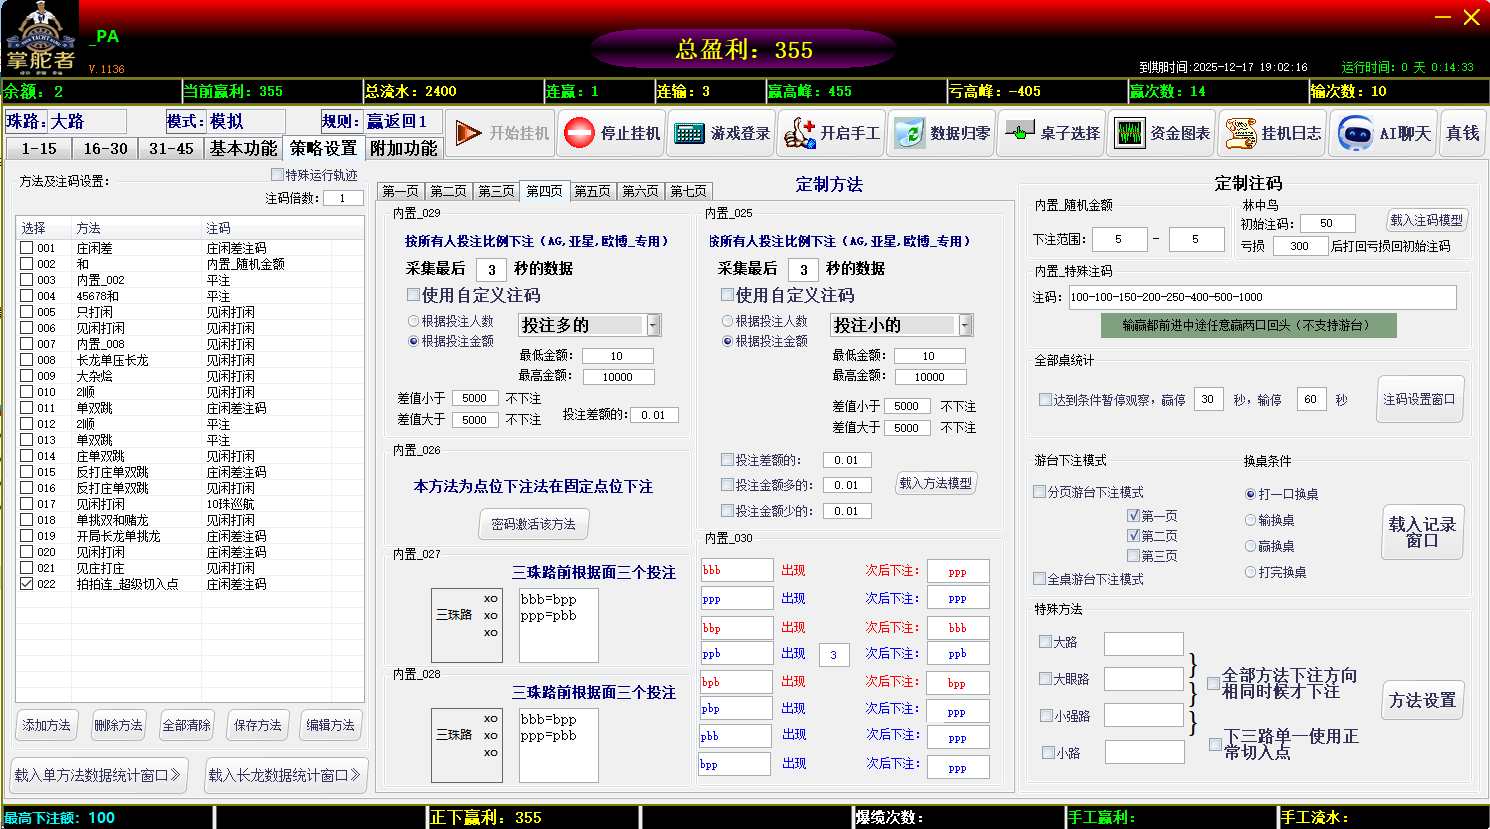Go to the 第五页 tab

pyautogui.click(x=592, y=191)
